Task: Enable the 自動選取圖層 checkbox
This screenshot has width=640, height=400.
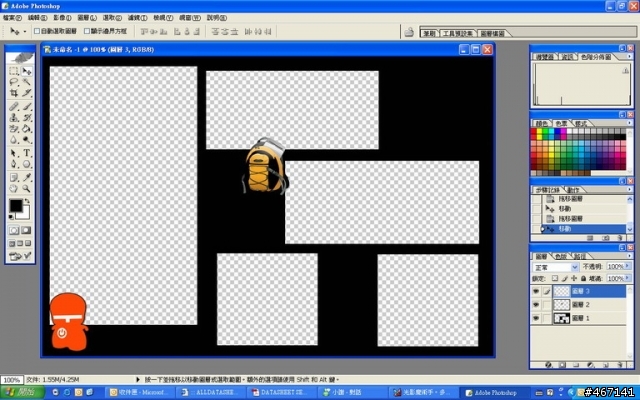Action: [37, 31]
